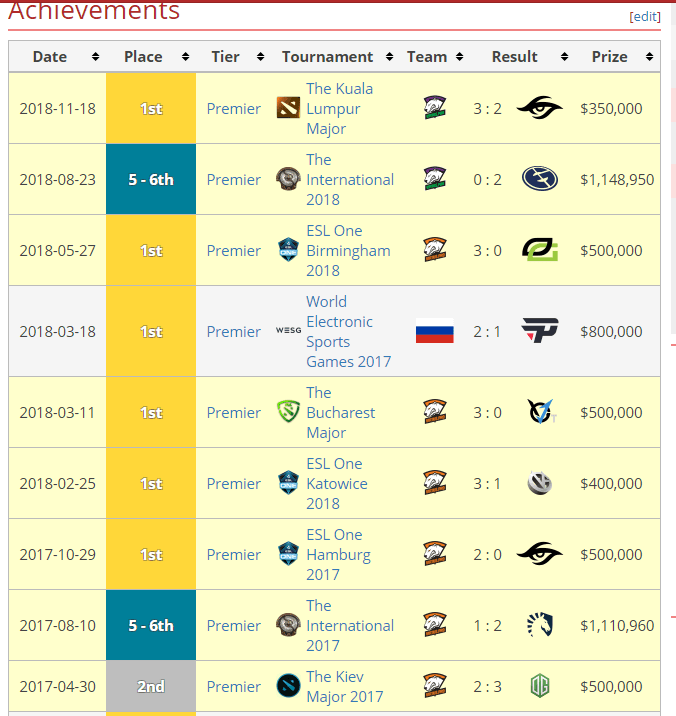Click Virtus.pro logo in ESL One Birmingham row
This screenshot has width=676, height=716.
(434, 250)
